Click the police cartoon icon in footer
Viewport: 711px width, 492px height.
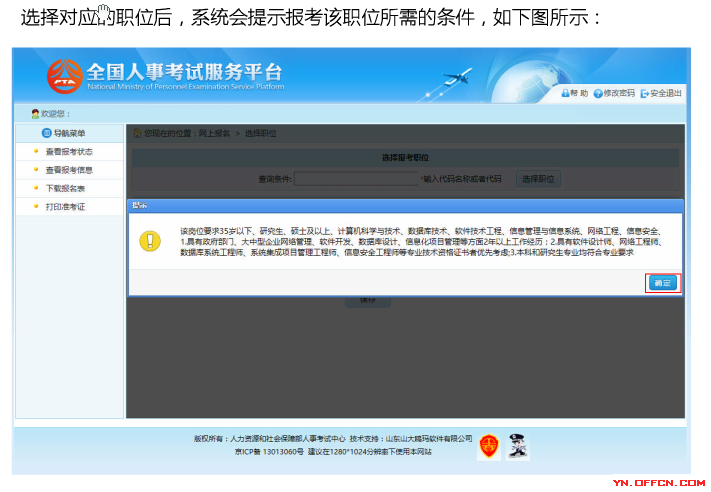[x=518, y=446]
